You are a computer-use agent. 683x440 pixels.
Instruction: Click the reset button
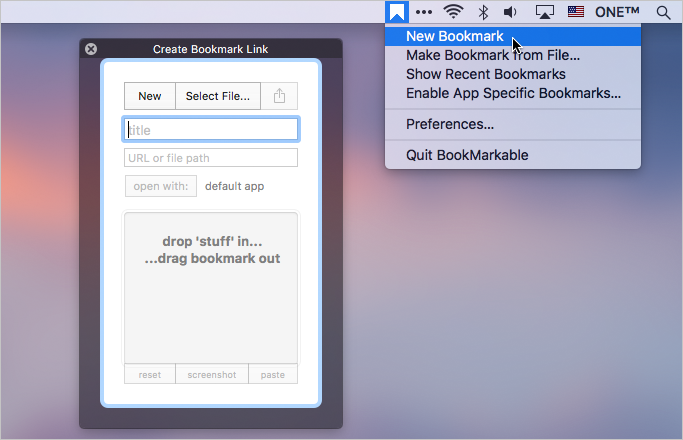[150, 374]
